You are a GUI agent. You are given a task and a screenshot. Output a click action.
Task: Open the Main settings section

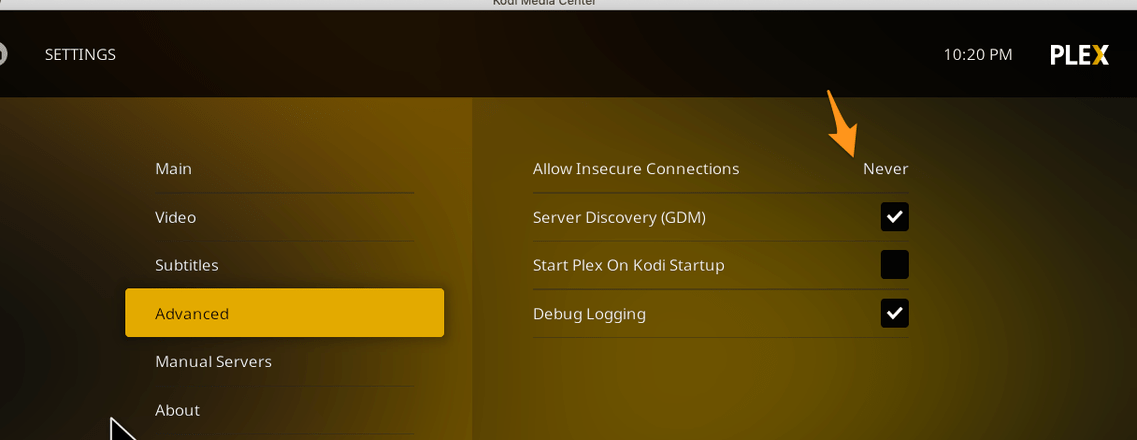tap(284, 169)
